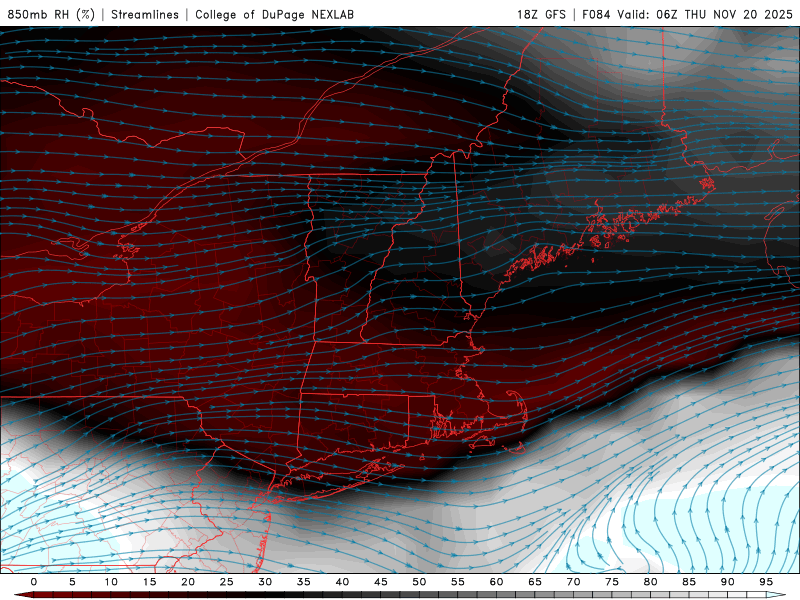Viewport: 800px width, 600px height.
Task: Click the colorbar label "20"
Action: tap(188, 582)
